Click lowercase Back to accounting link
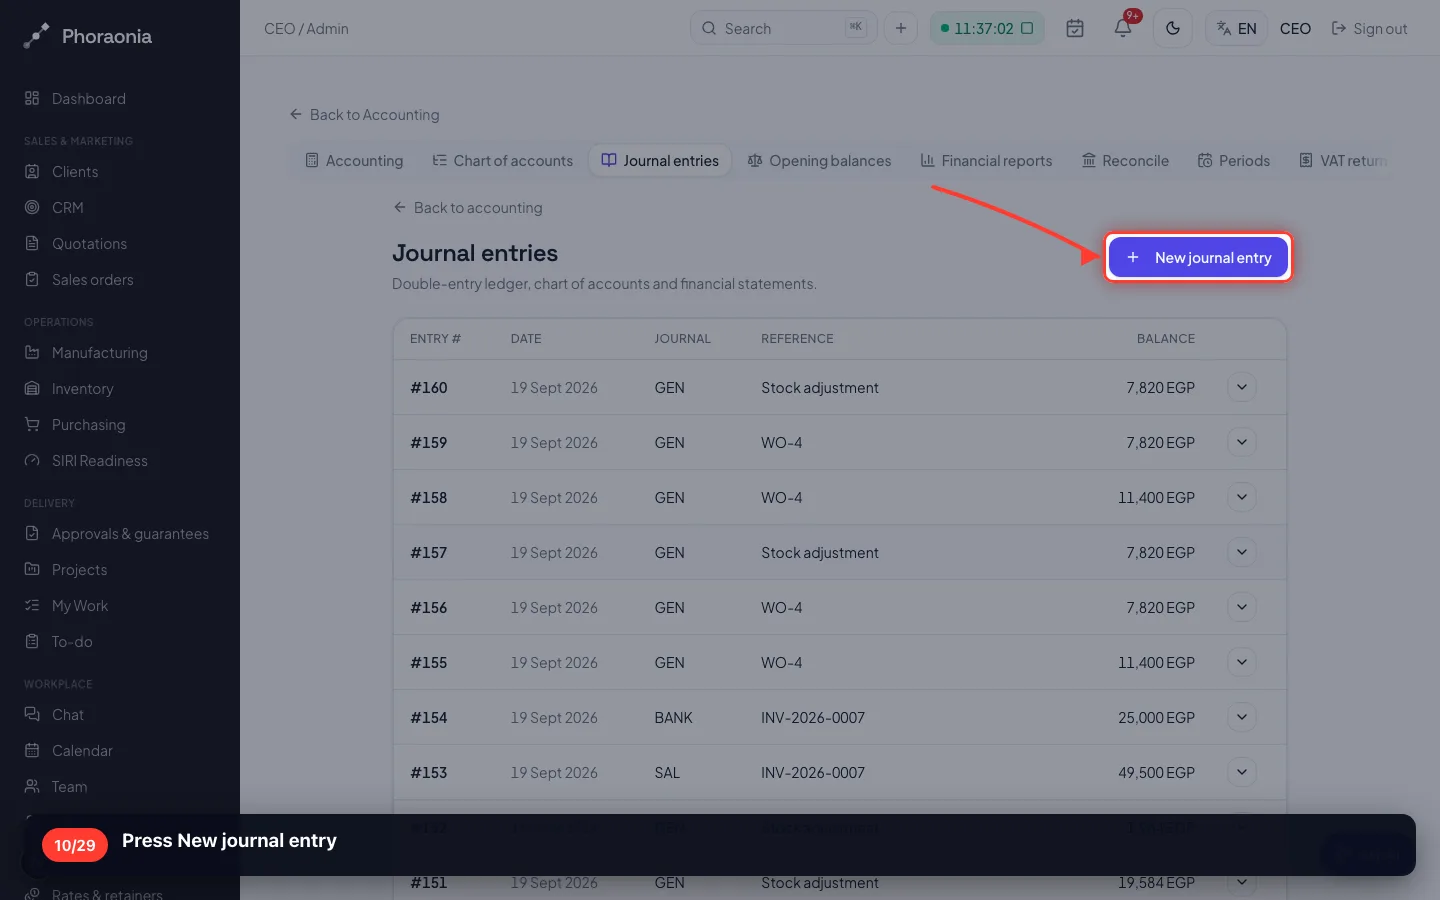The image size is (1440, 900). (x=468, y=207)
